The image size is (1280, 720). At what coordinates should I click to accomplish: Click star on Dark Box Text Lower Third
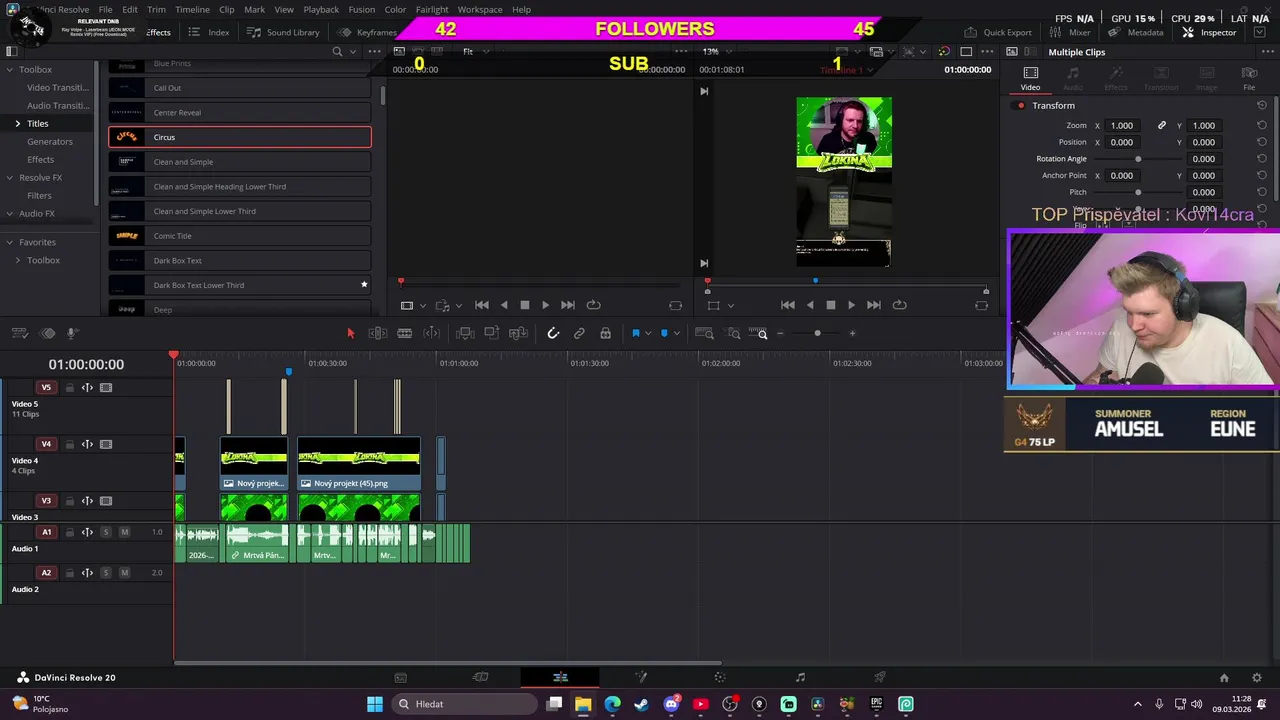[364, 285]
